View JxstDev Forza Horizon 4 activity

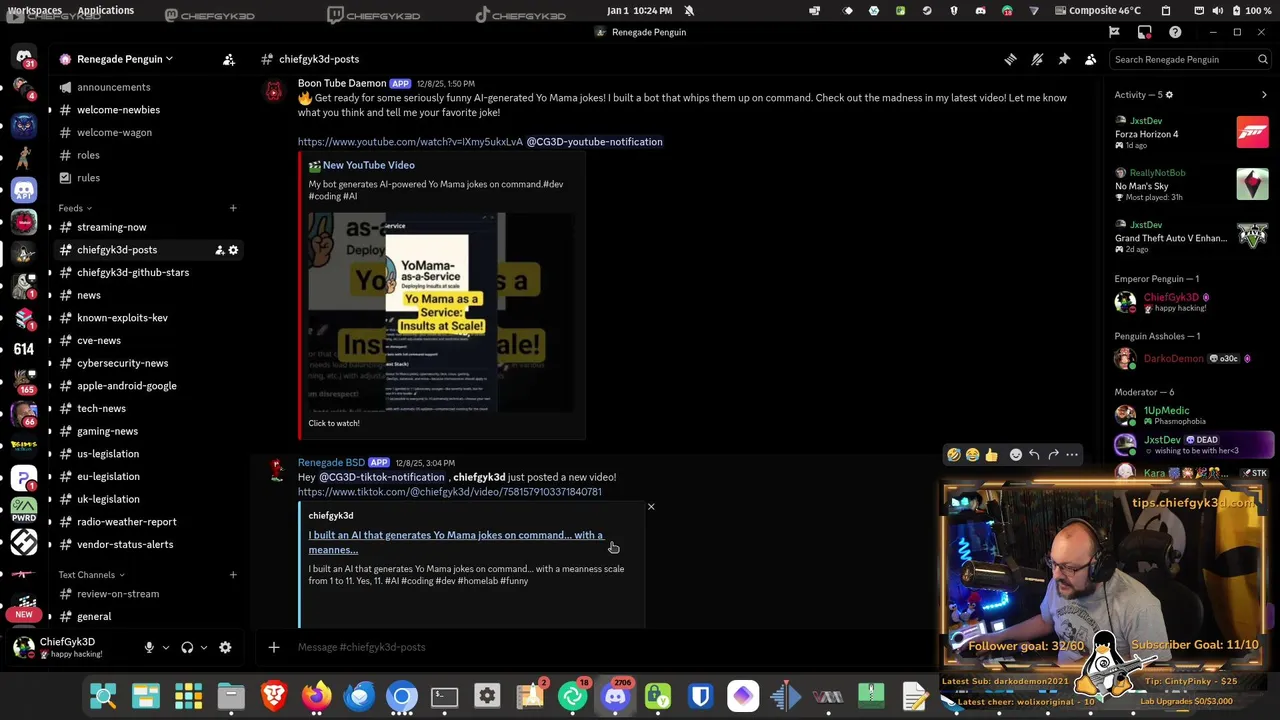coord(1192,132)
